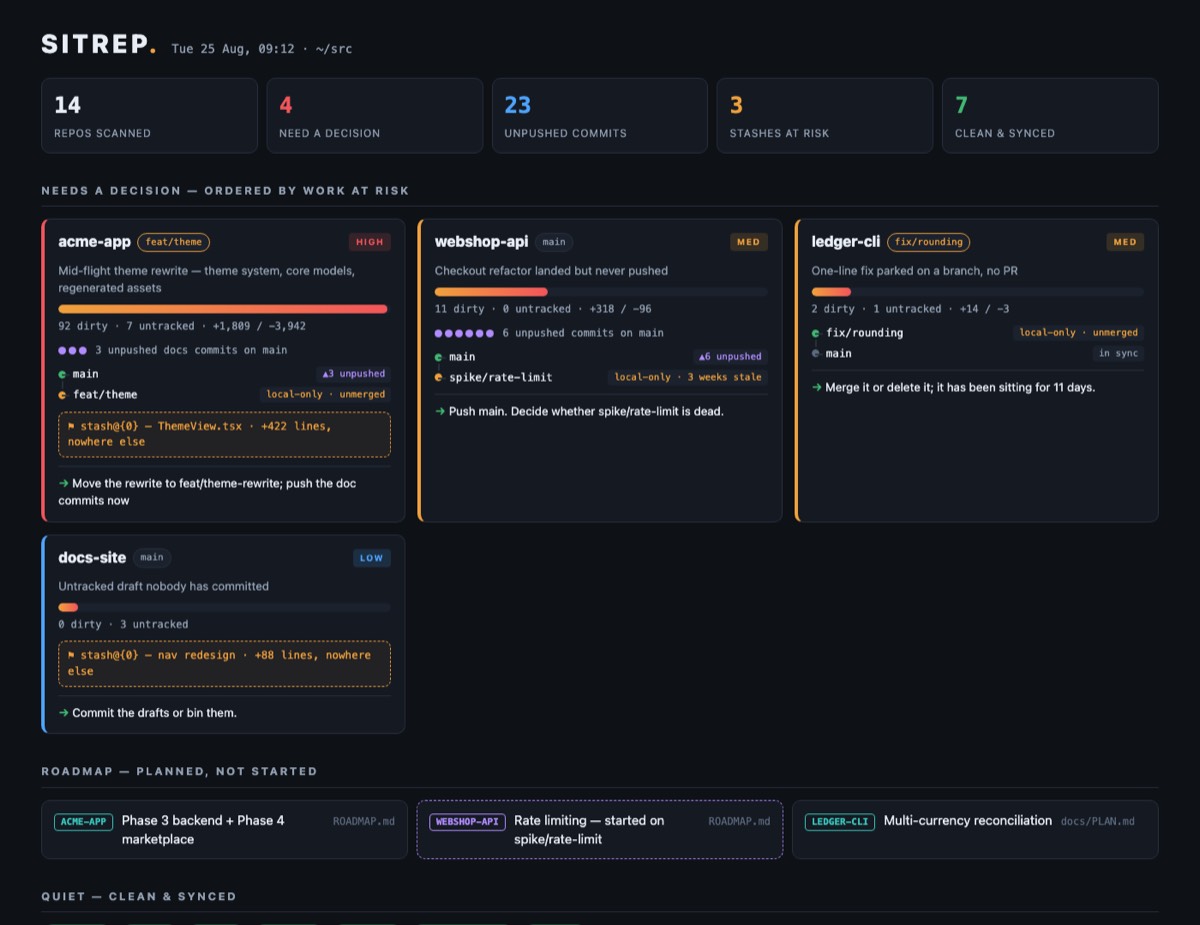
Task: Select fix/rounding pill beside ledger-cli title
Action: point(928,242)
